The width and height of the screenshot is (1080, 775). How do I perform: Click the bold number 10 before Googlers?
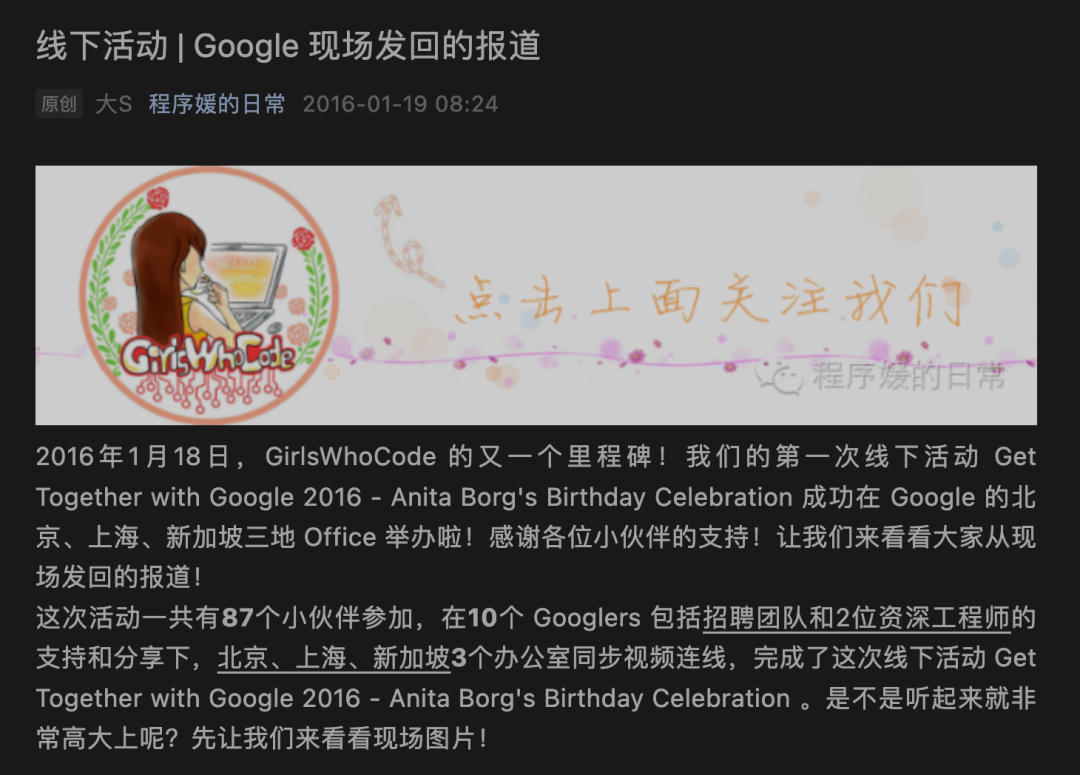(482, 618)
